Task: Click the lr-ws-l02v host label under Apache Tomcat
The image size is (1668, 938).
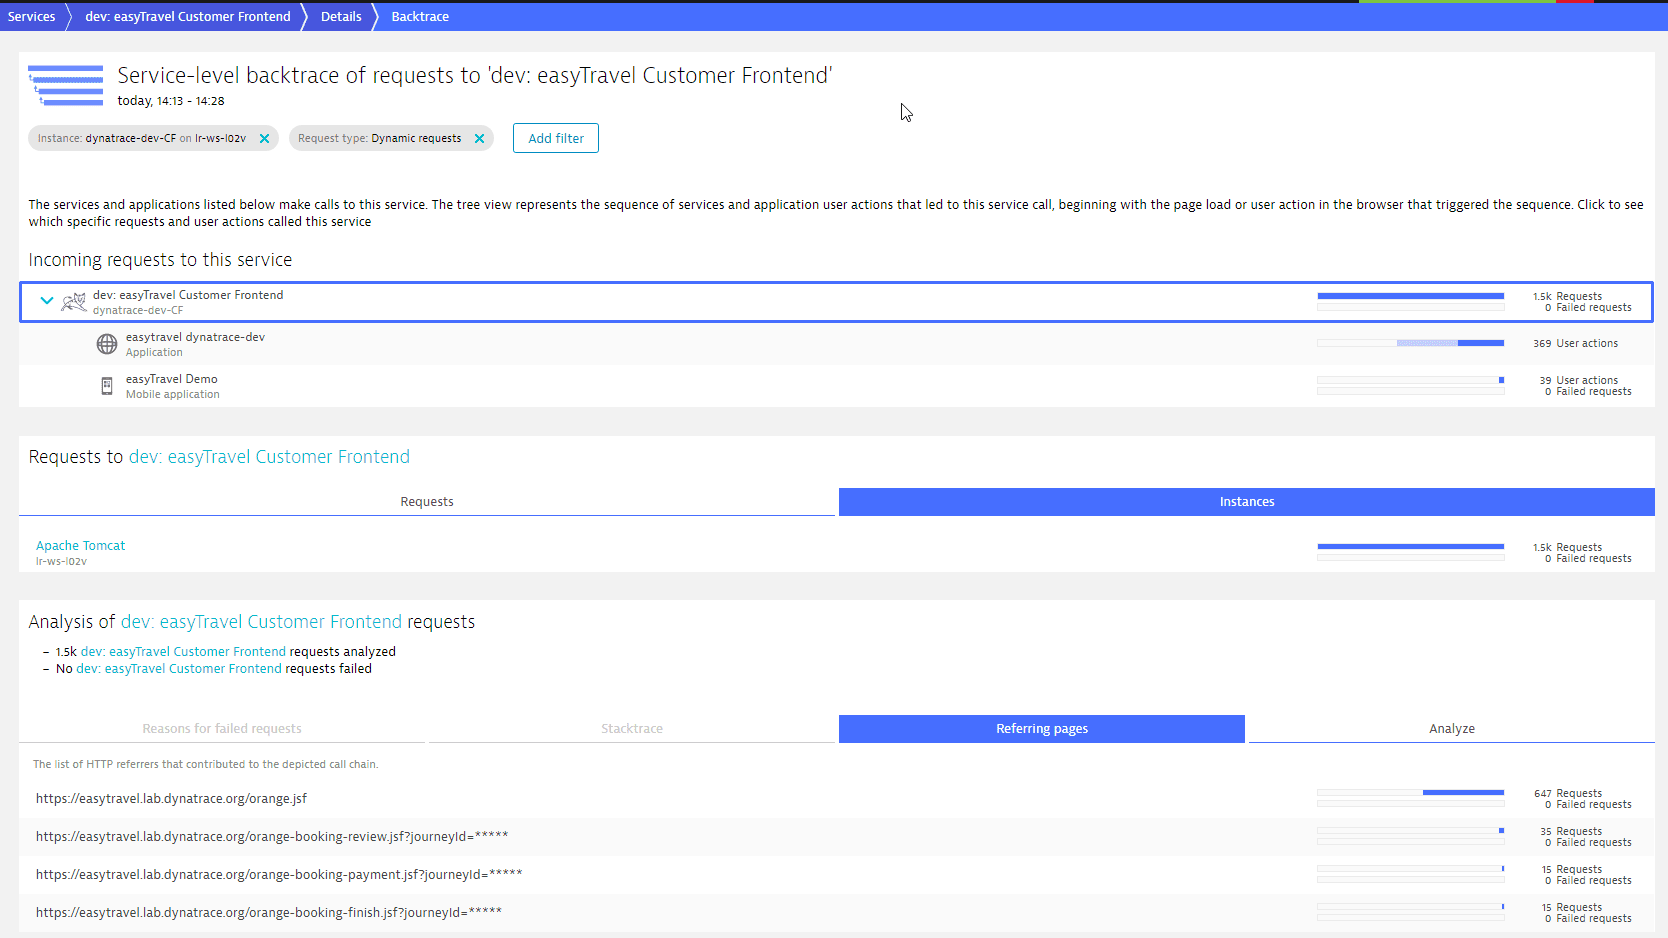Action: 61,562
